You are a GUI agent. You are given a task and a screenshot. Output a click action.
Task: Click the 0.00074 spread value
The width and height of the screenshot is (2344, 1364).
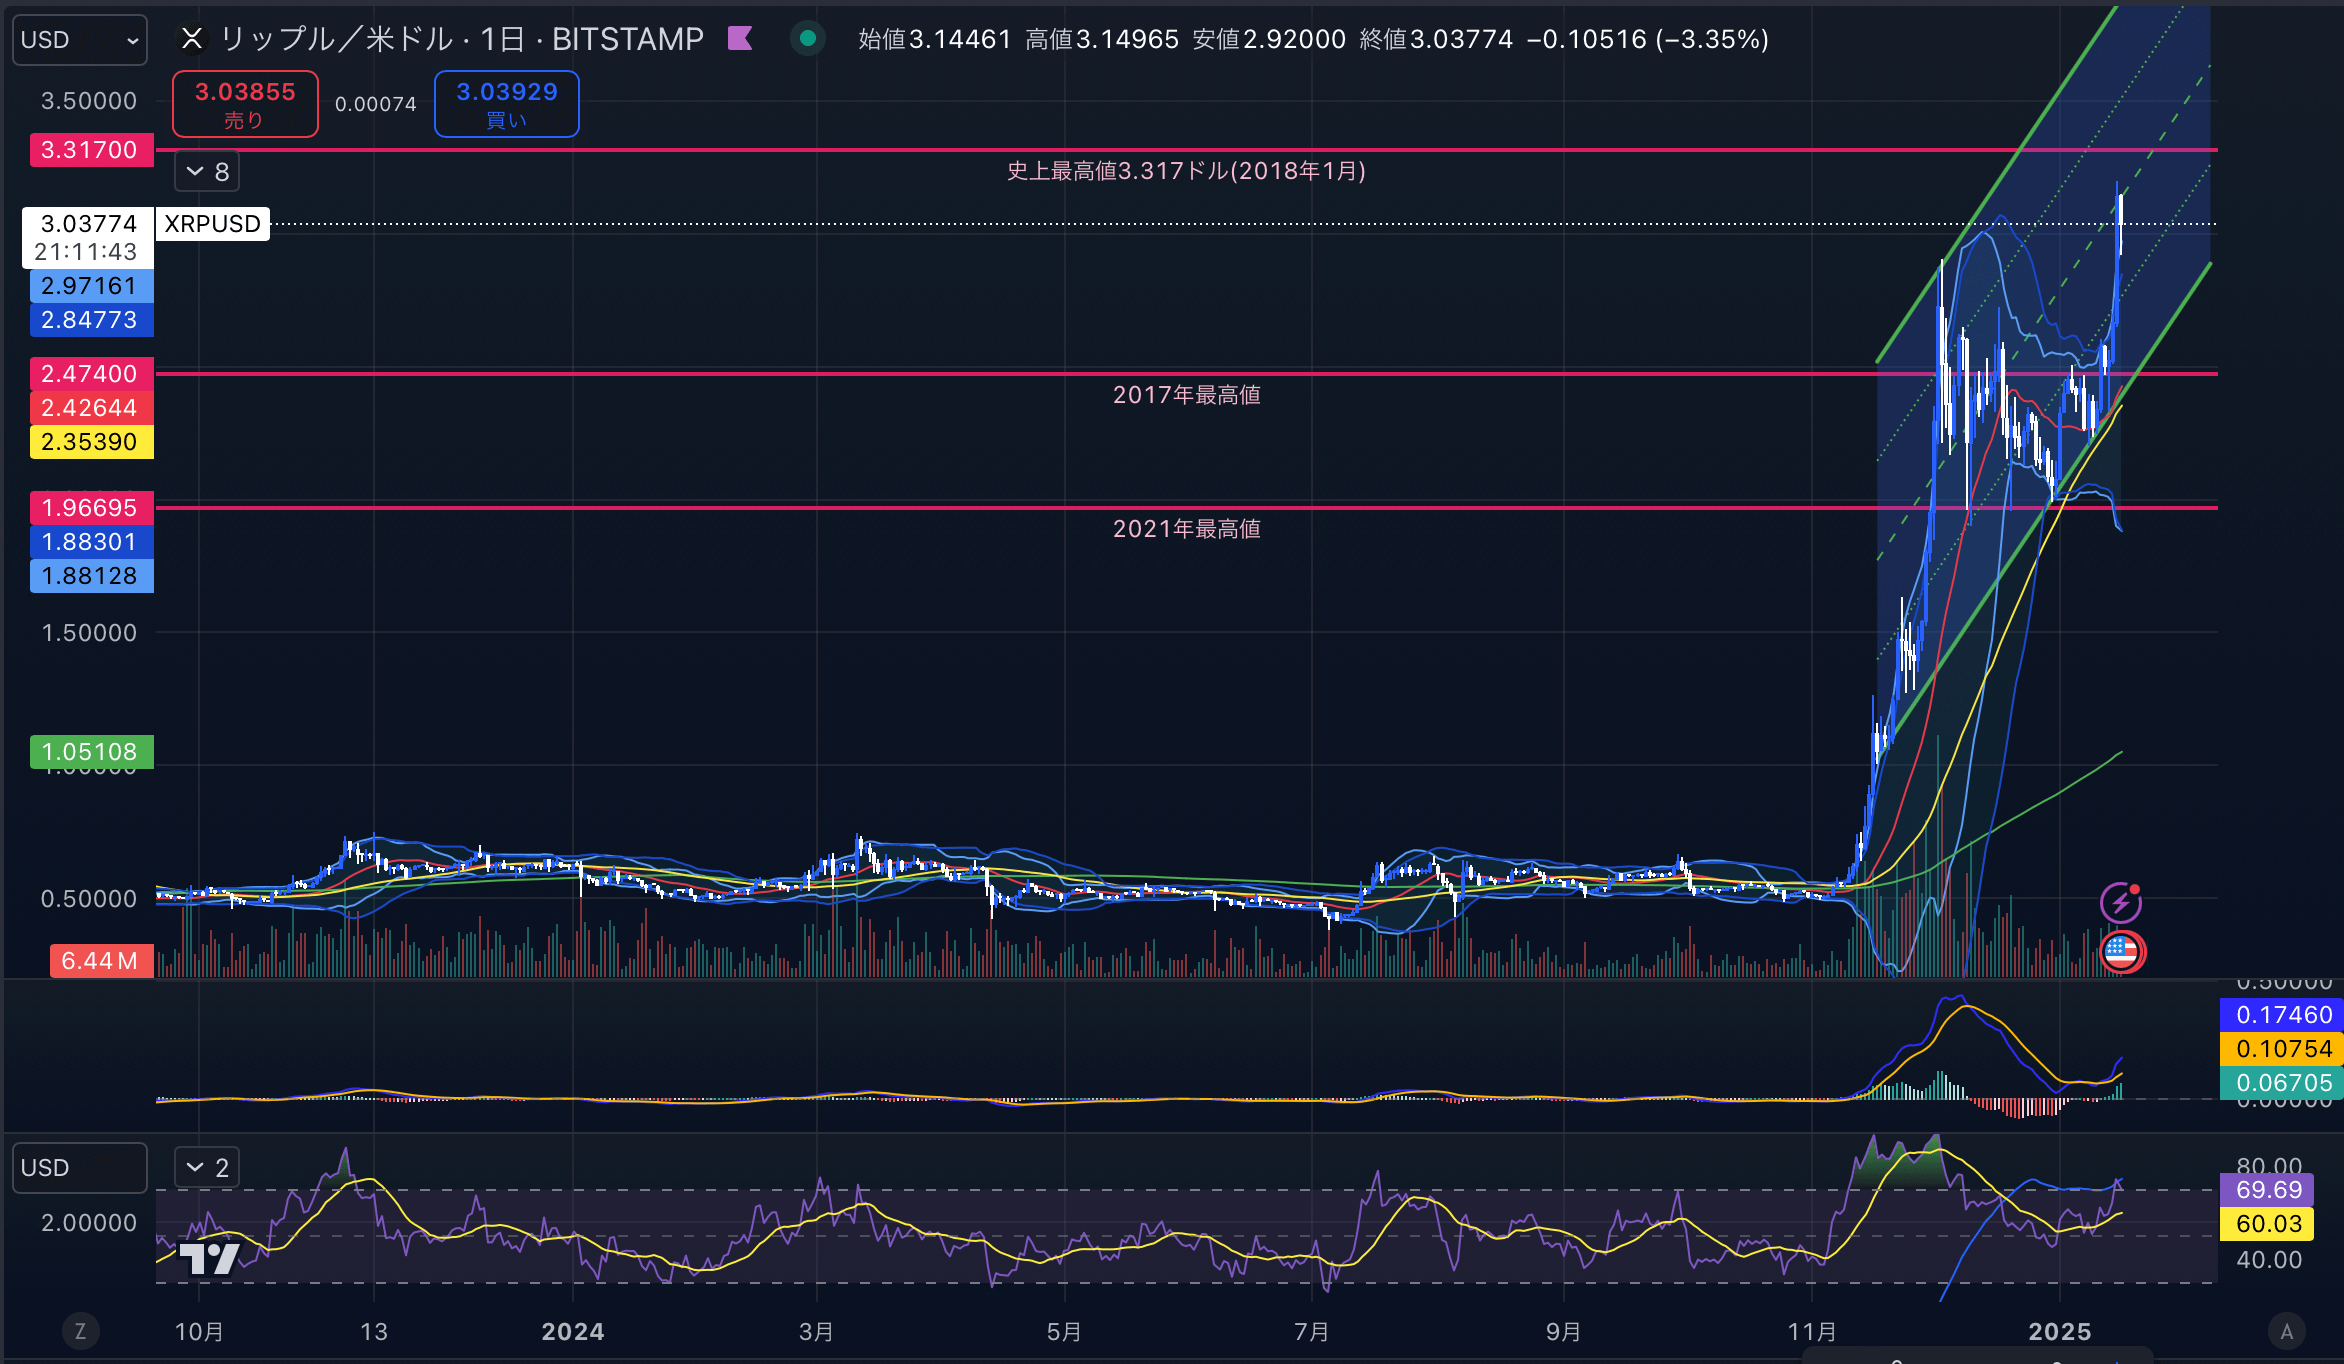[376, 104]
